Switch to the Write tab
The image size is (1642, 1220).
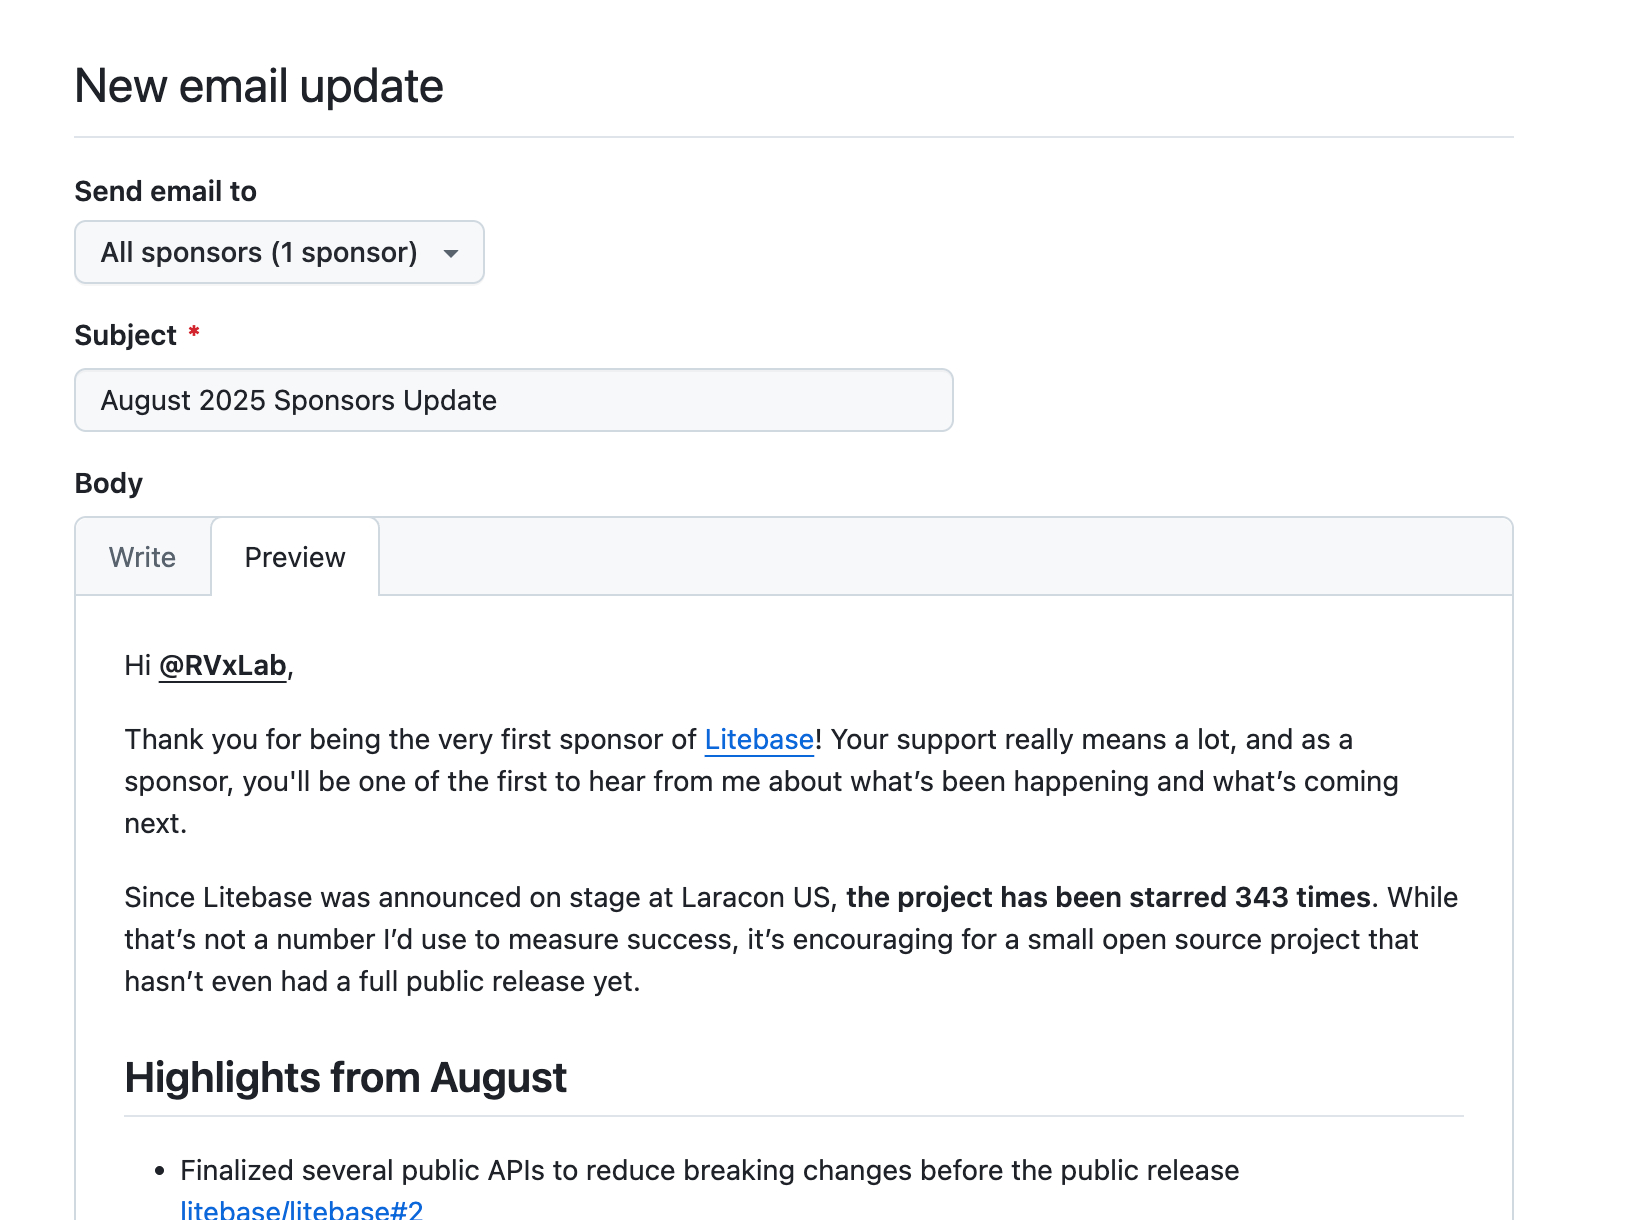click(142, 557)
